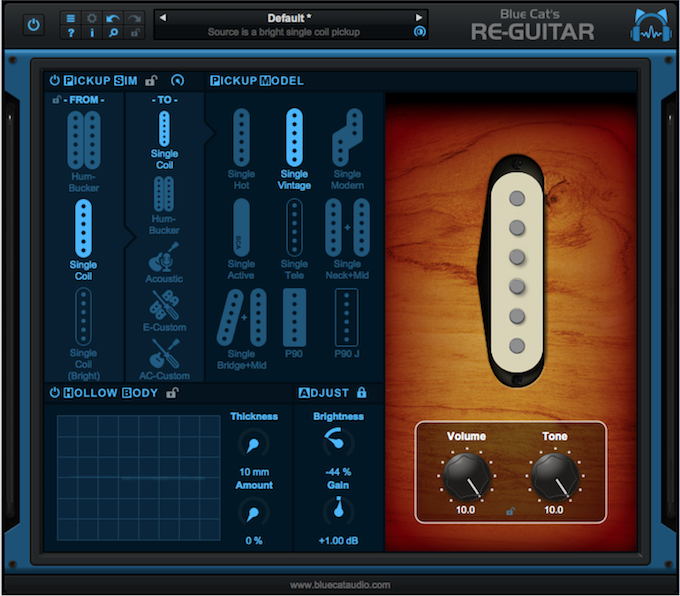Choose the Single Active pickup model
This screenshot has height=596, width=680.
pyautogui.click(x=242, y=239)
